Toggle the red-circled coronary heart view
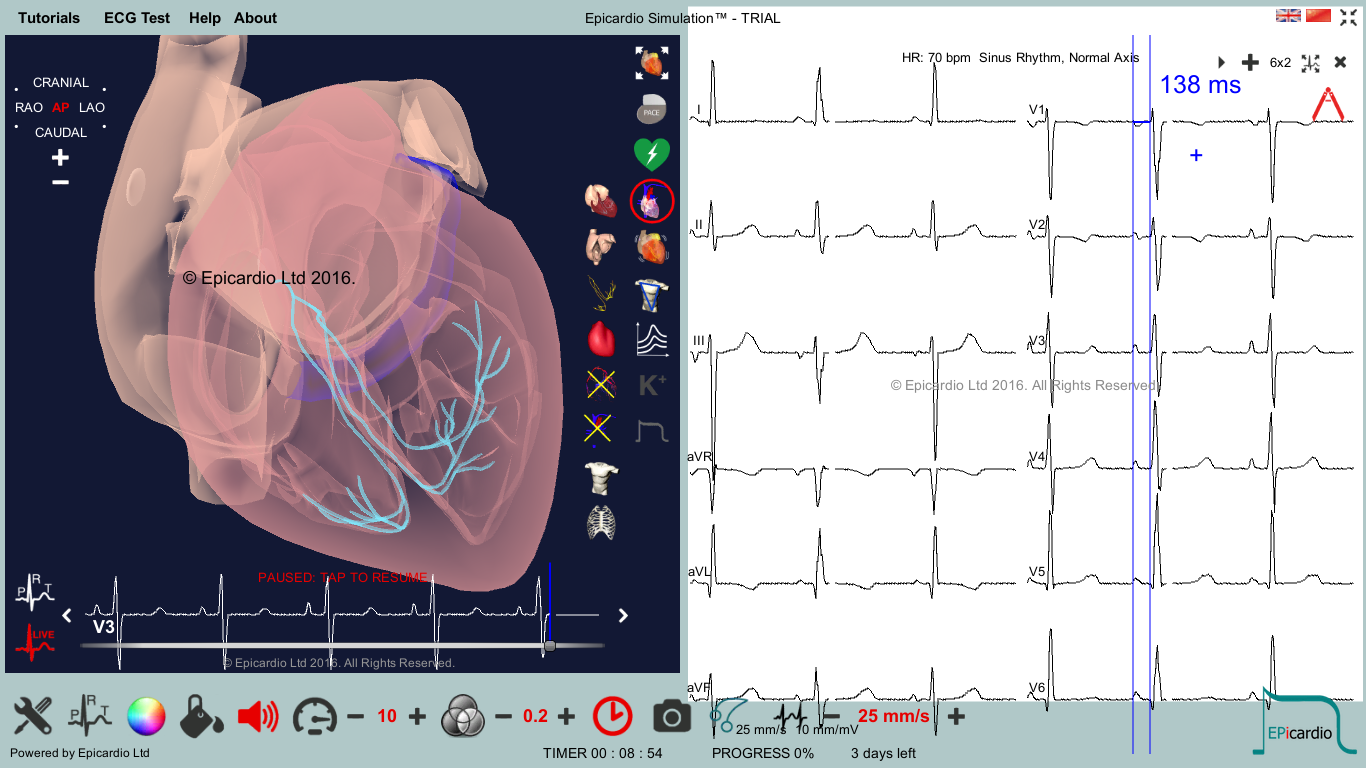 click(x=652, y=201)
